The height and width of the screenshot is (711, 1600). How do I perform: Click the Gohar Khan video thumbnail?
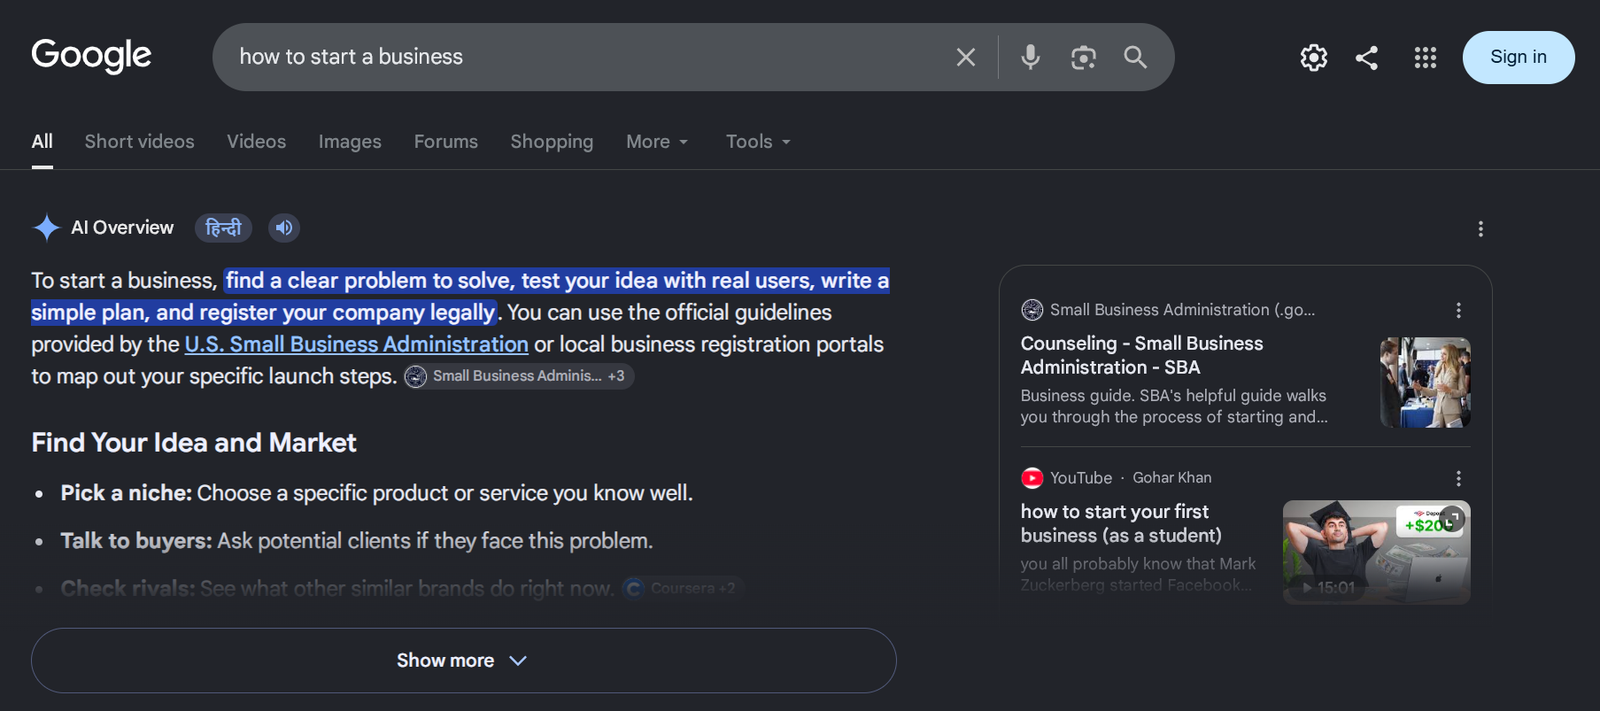1376,552
